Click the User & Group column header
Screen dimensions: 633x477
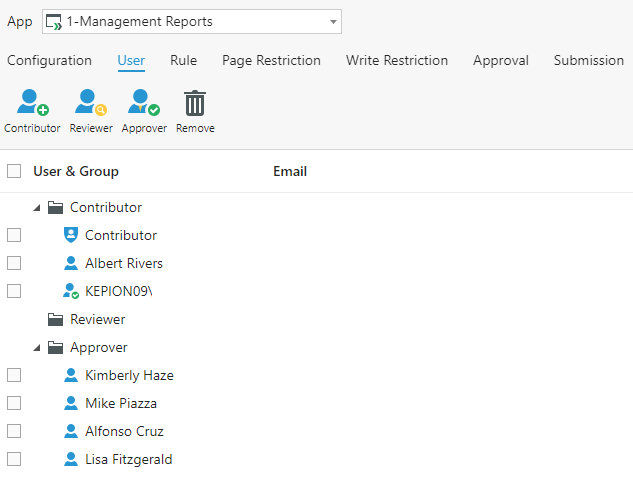click(76, 172)
